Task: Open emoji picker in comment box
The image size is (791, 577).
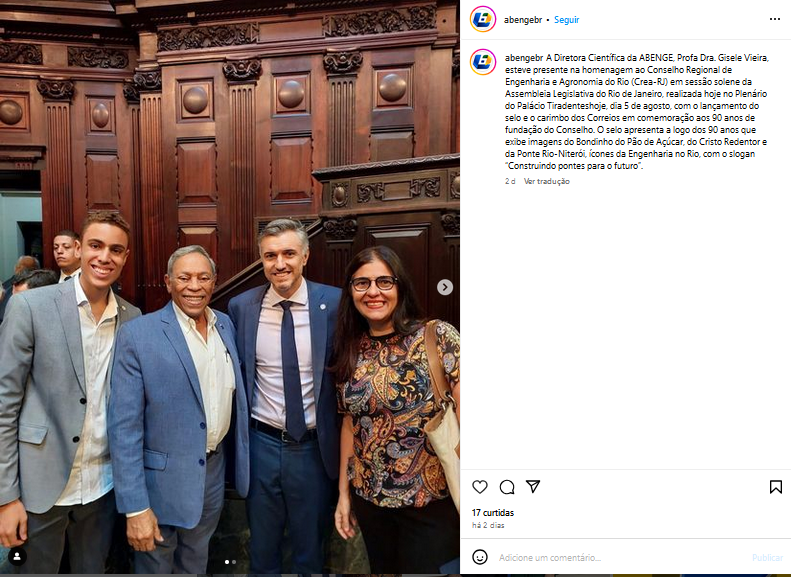Action: coord(480,557)
